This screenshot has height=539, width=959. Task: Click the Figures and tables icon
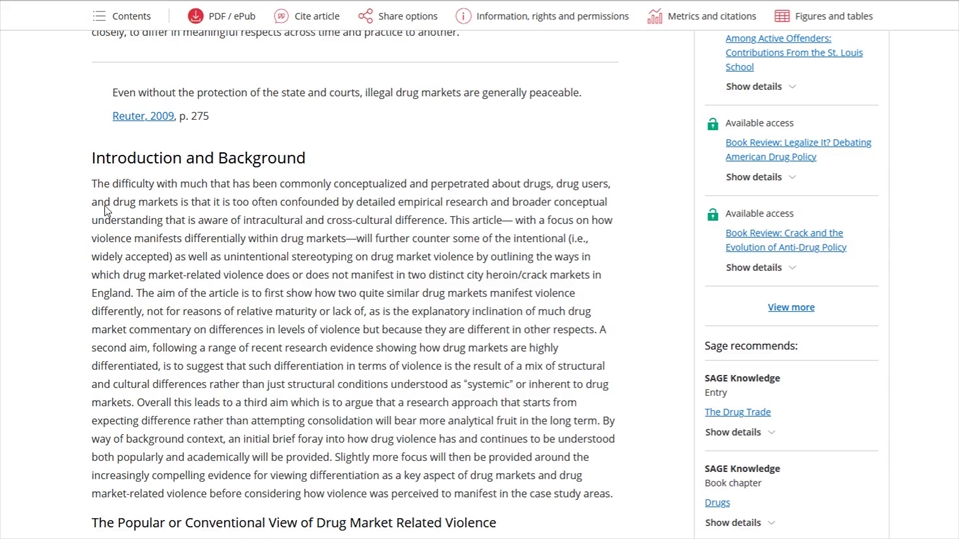(782, 16)
